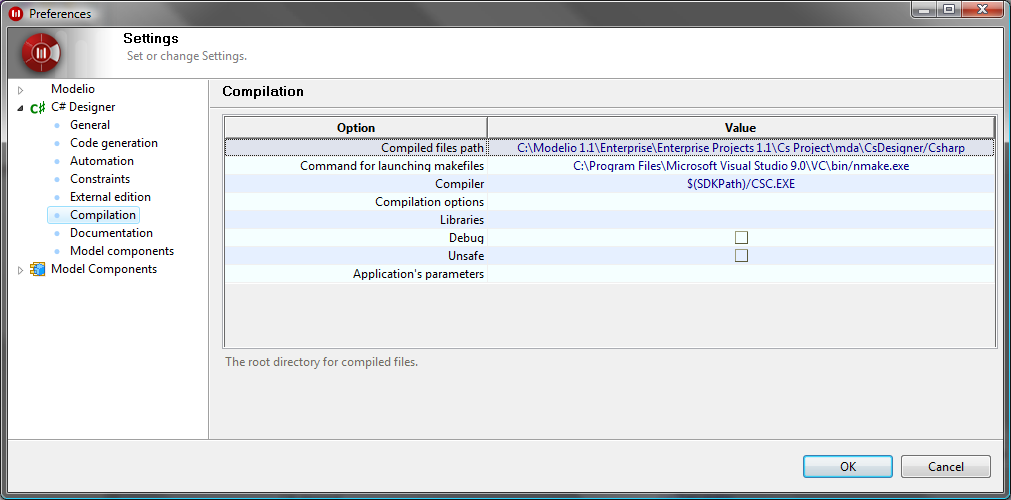Select the 'Libraries' option label
Image resolution: width=1011 pixels, height=500 pixels.
[462, 220]
